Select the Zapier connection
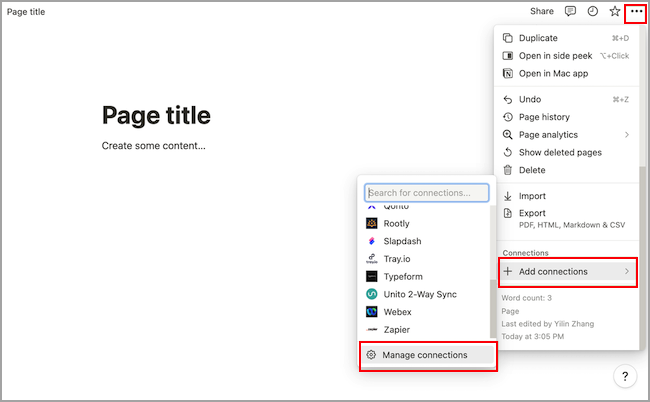This screenshot has width=650, height=402. click(426, 330)
